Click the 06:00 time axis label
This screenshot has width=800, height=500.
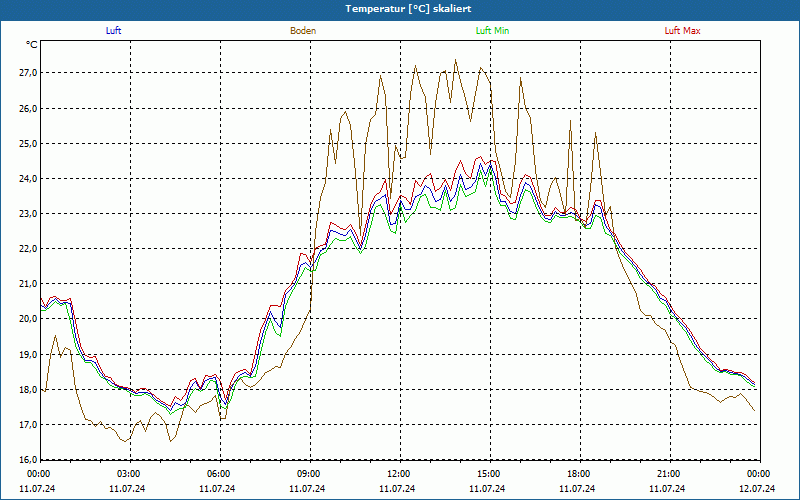218,474
